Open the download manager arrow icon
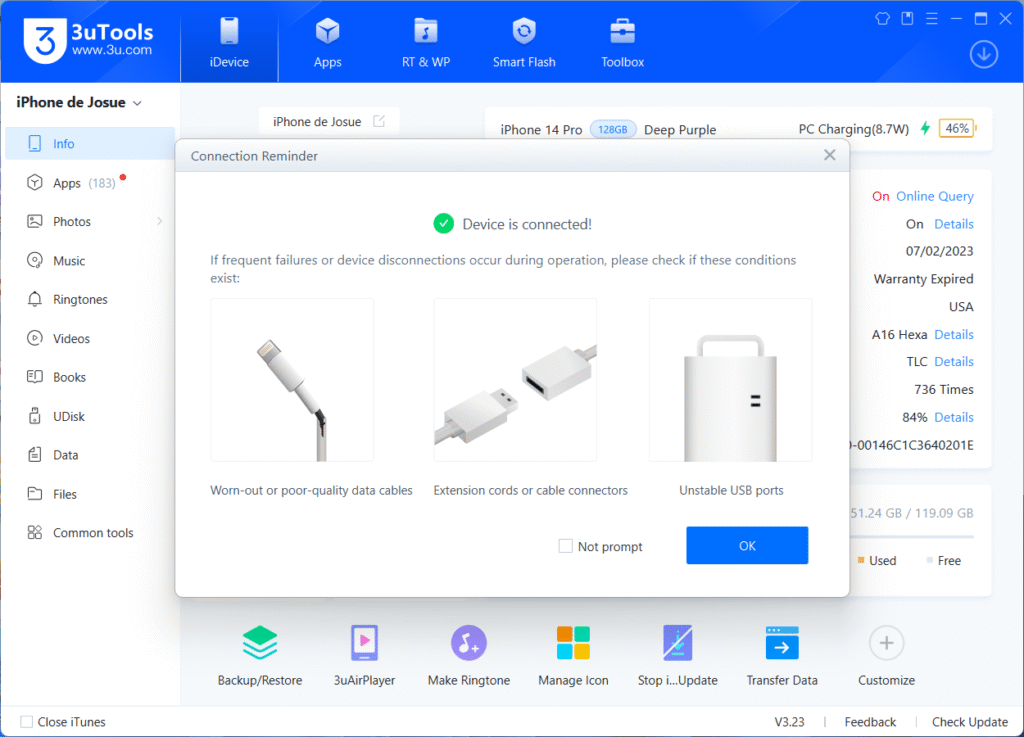The height and width of the screenshot is (737, 1024). [x=984, y=54]
